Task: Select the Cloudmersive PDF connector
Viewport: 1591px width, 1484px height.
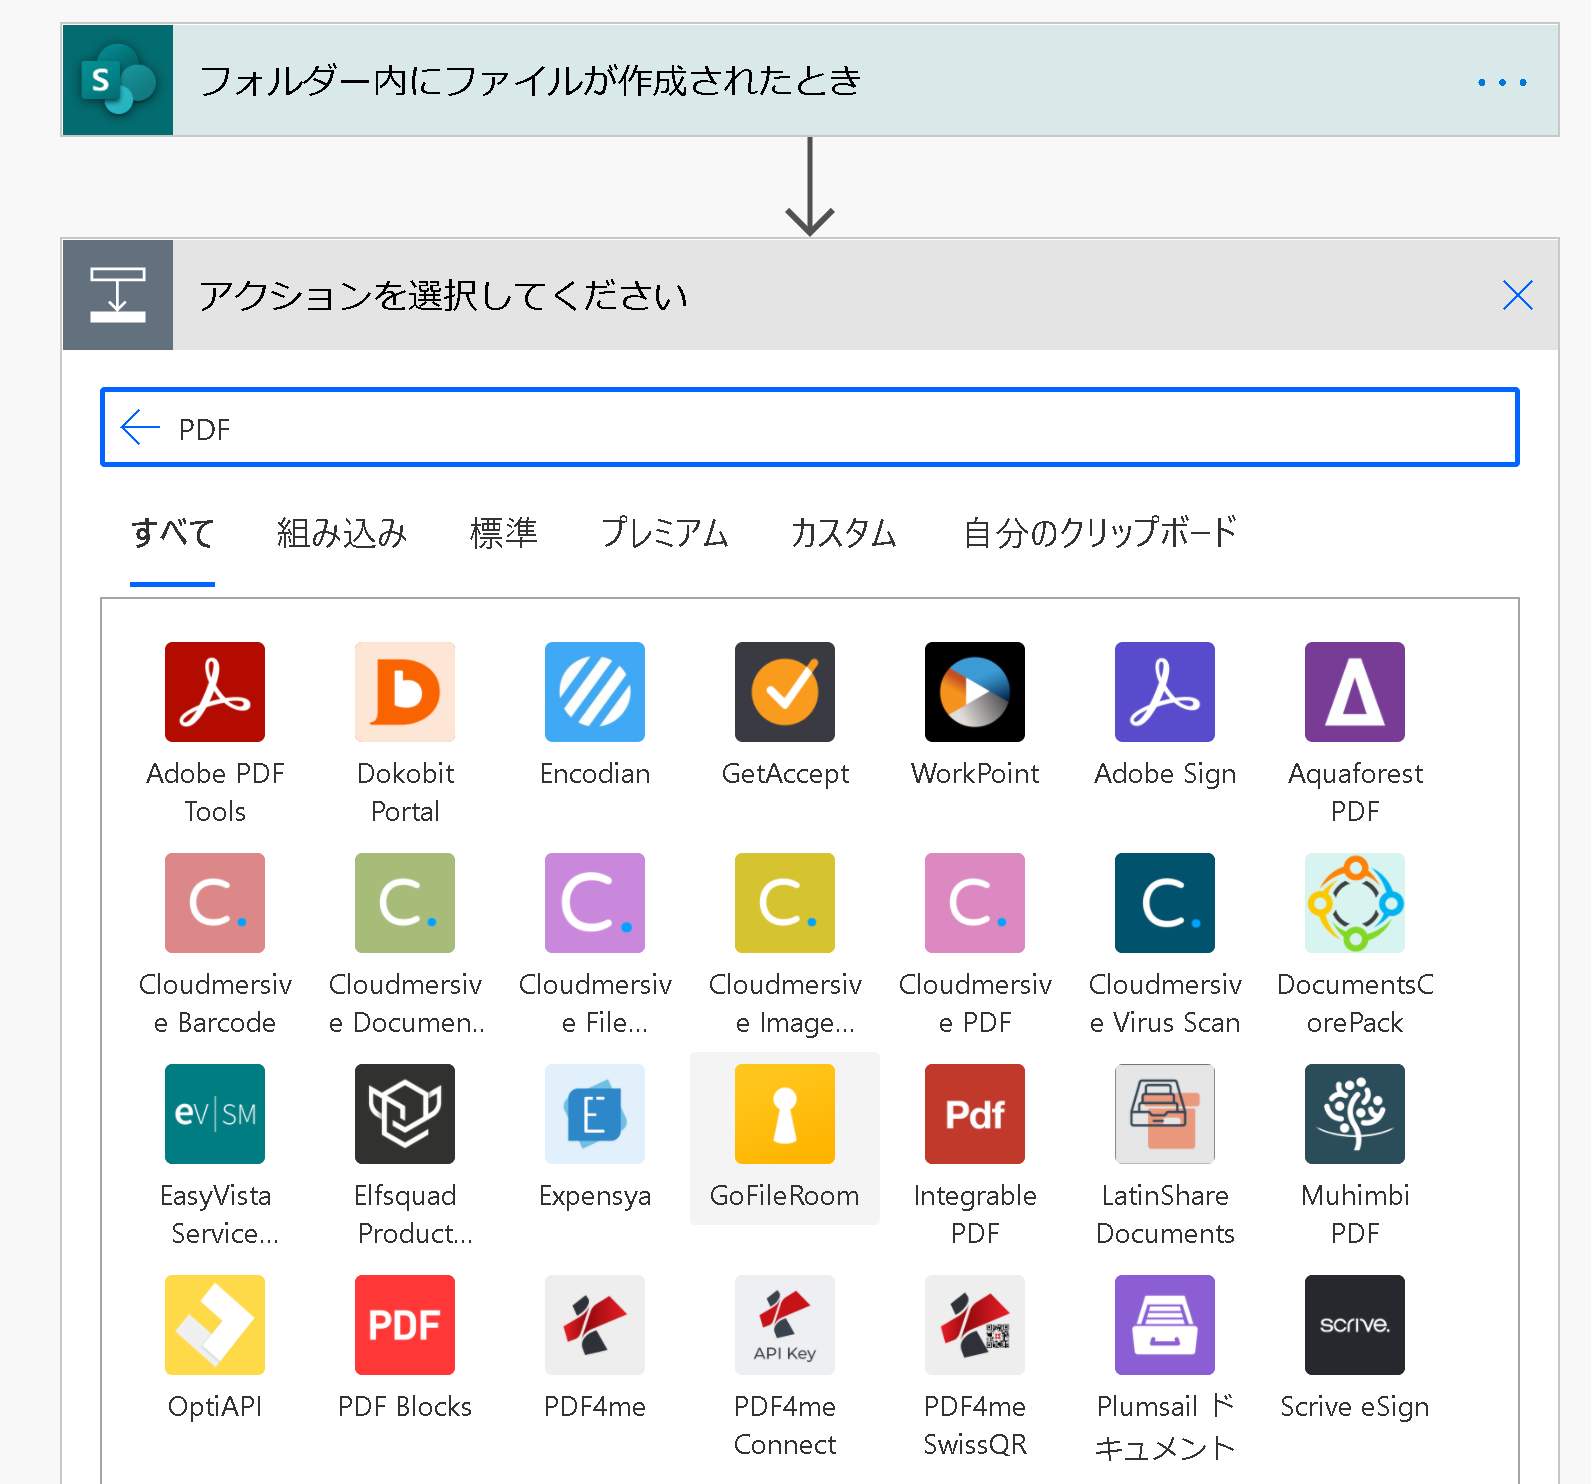Action: pos(975,903)
